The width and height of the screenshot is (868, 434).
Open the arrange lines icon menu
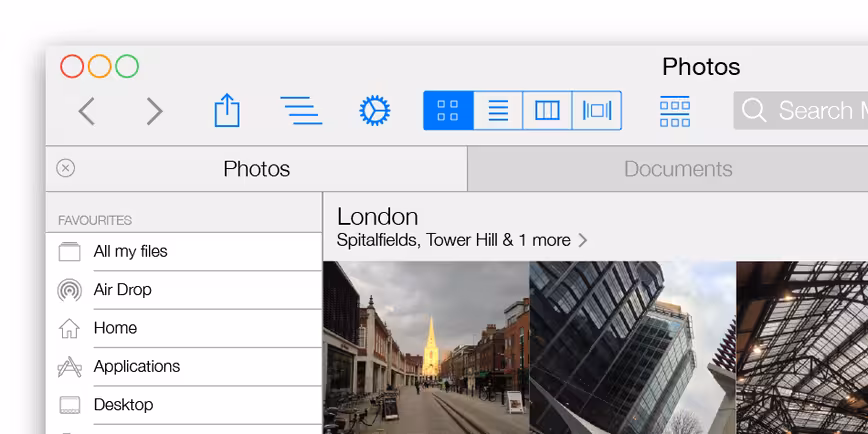(301, 110)
